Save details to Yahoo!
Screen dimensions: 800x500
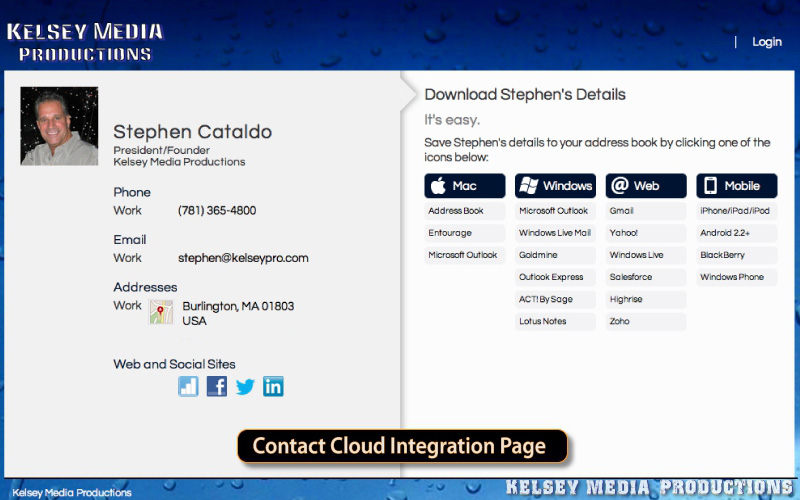pyautogui.click(x=646, y=233)
